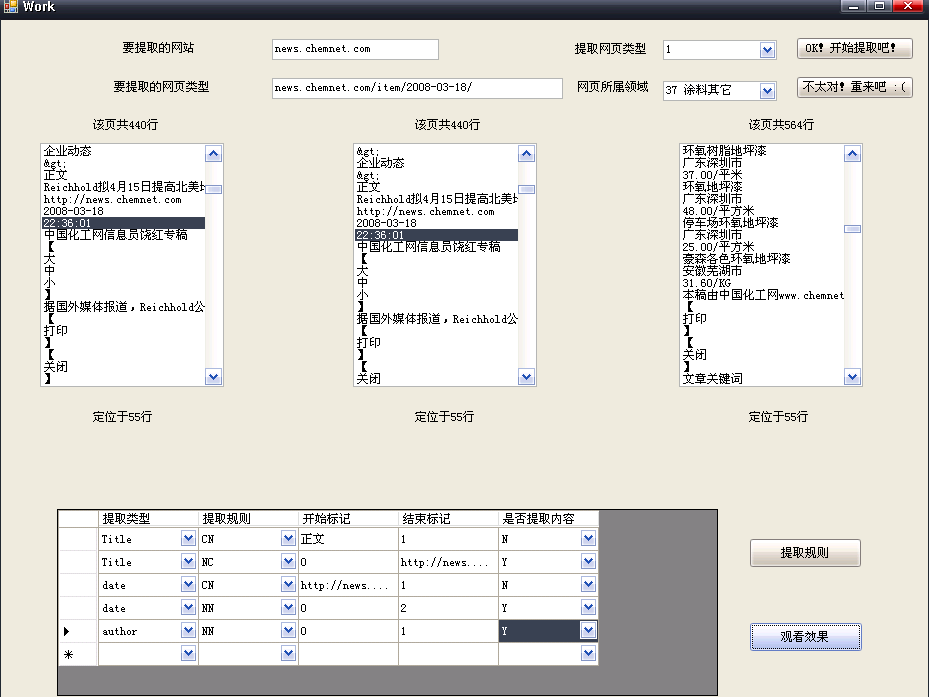Expand the 网页所属领域 combo box
Viewport: 929px width, 697px height.
[767, 91]
